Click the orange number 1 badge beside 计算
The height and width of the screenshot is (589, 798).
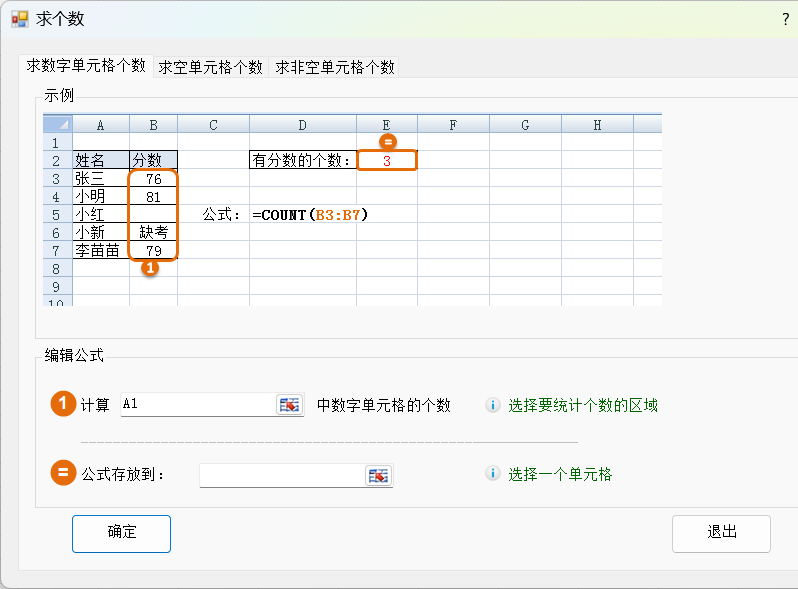click(63, 404)
